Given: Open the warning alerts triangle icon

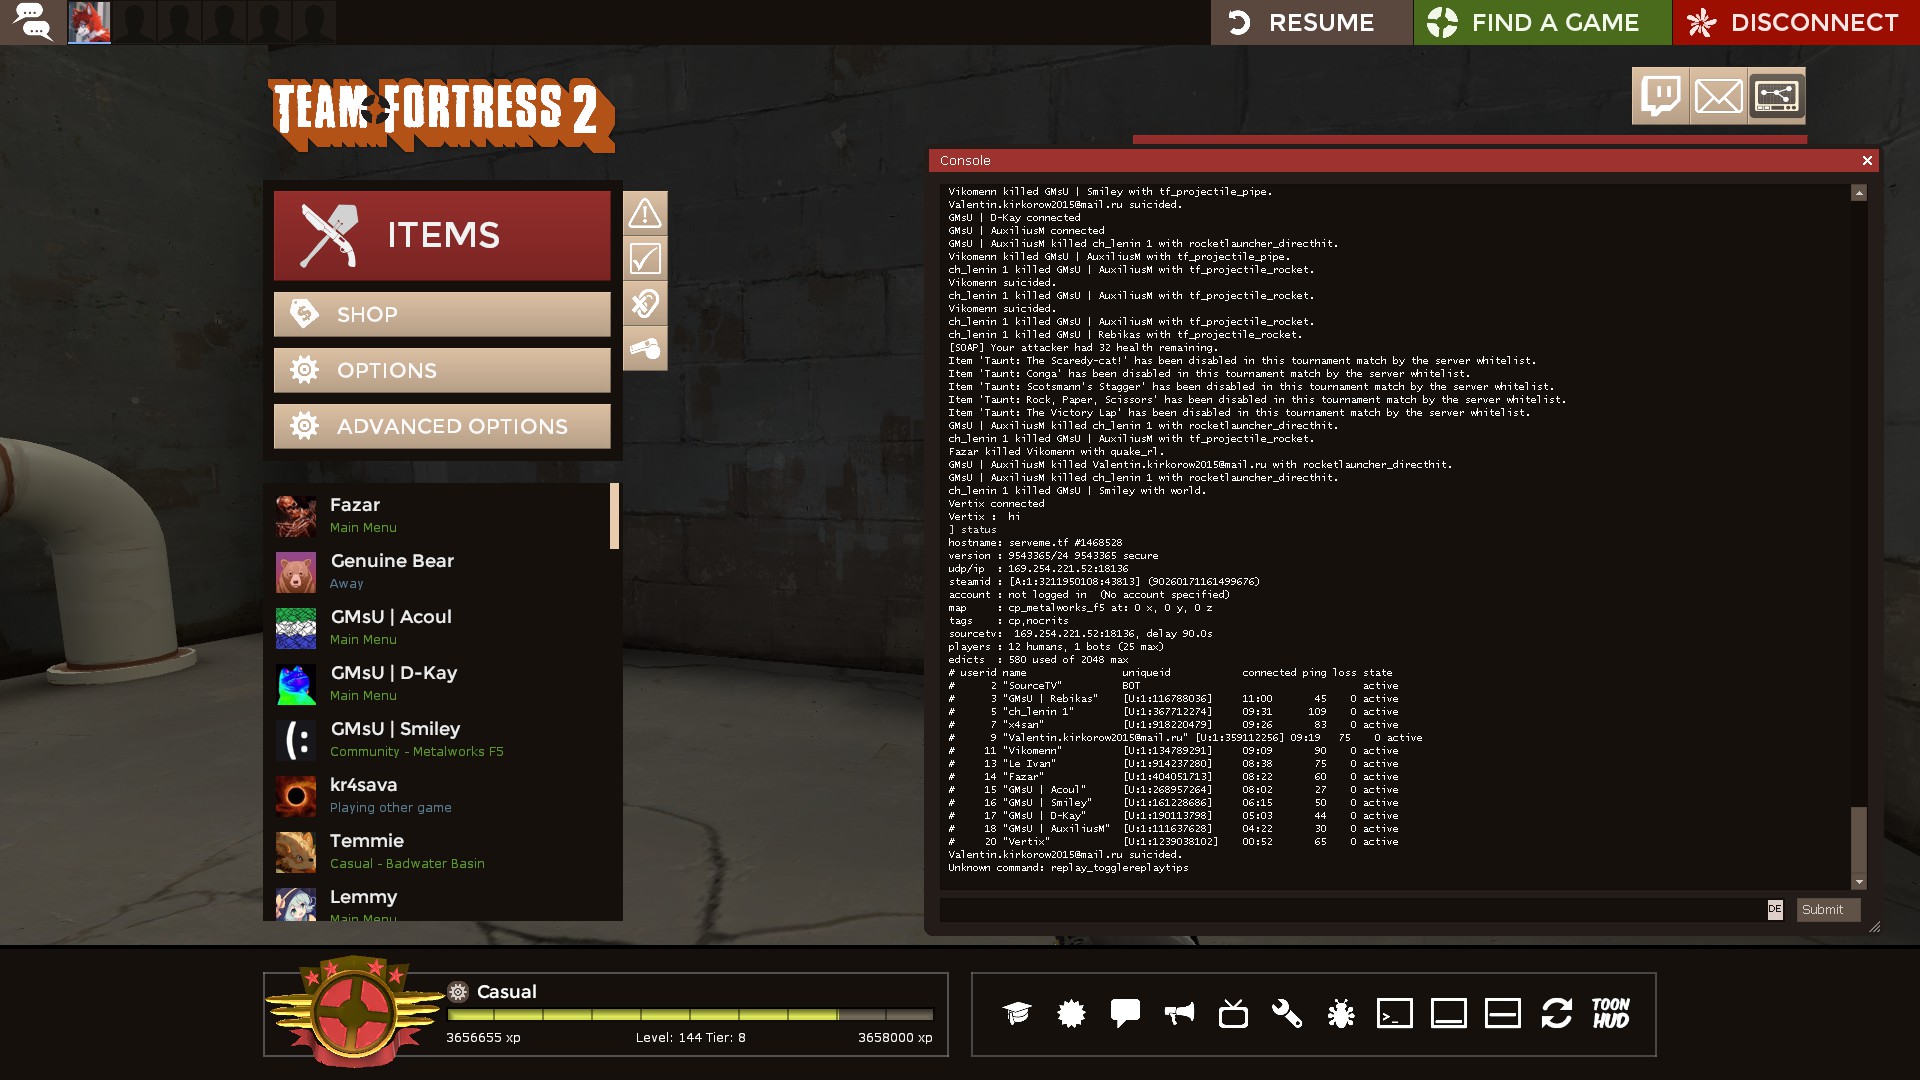Looking at the screenshot, I should 645,213.
